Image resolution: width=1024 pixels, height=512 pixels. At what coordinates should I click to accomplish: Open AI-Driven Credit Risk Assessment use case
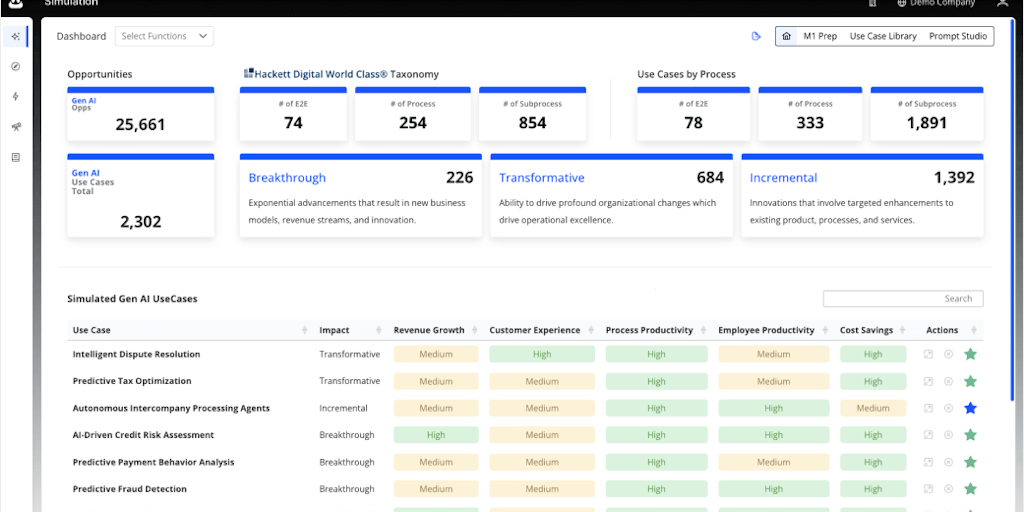[143, 435]
